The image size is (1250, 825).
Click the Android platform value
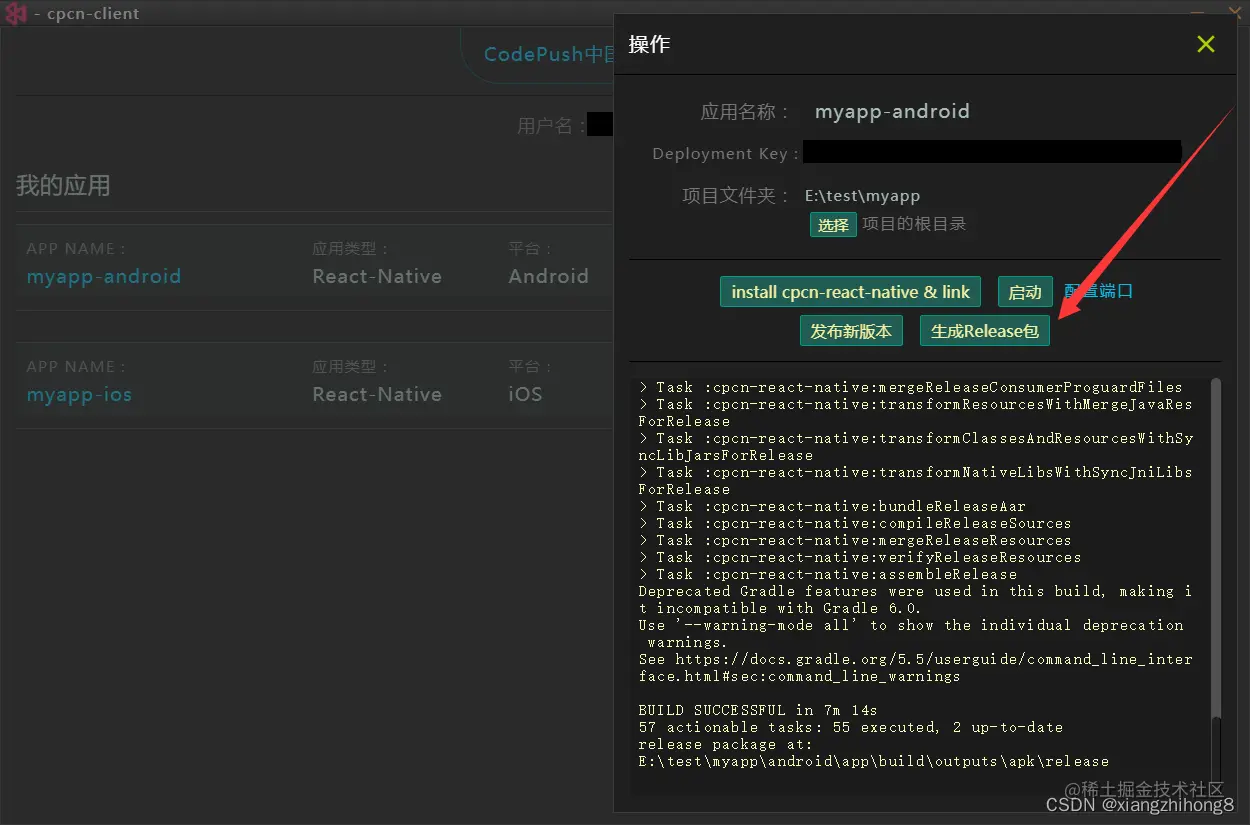548,276
